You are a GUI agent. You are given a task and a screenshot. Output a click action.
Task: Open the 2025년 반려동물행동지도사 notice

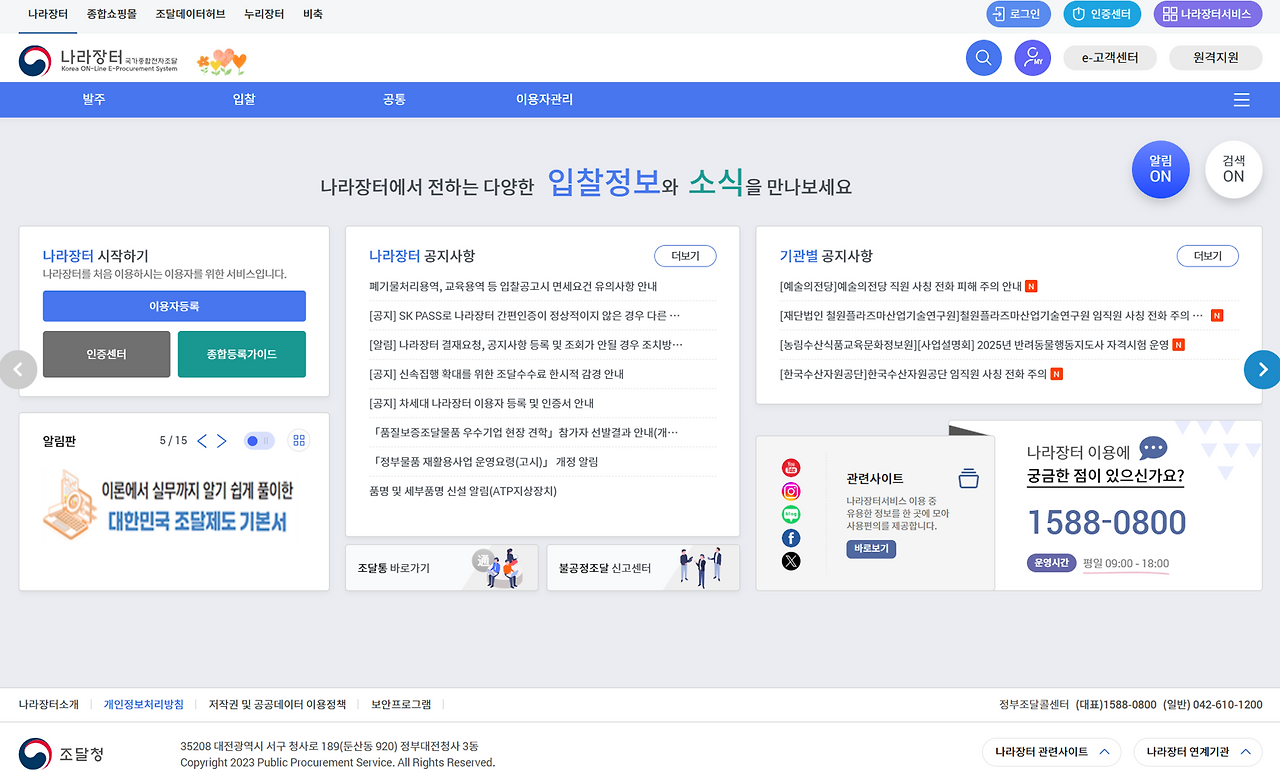pyautogui.click(x=974, y=344)
